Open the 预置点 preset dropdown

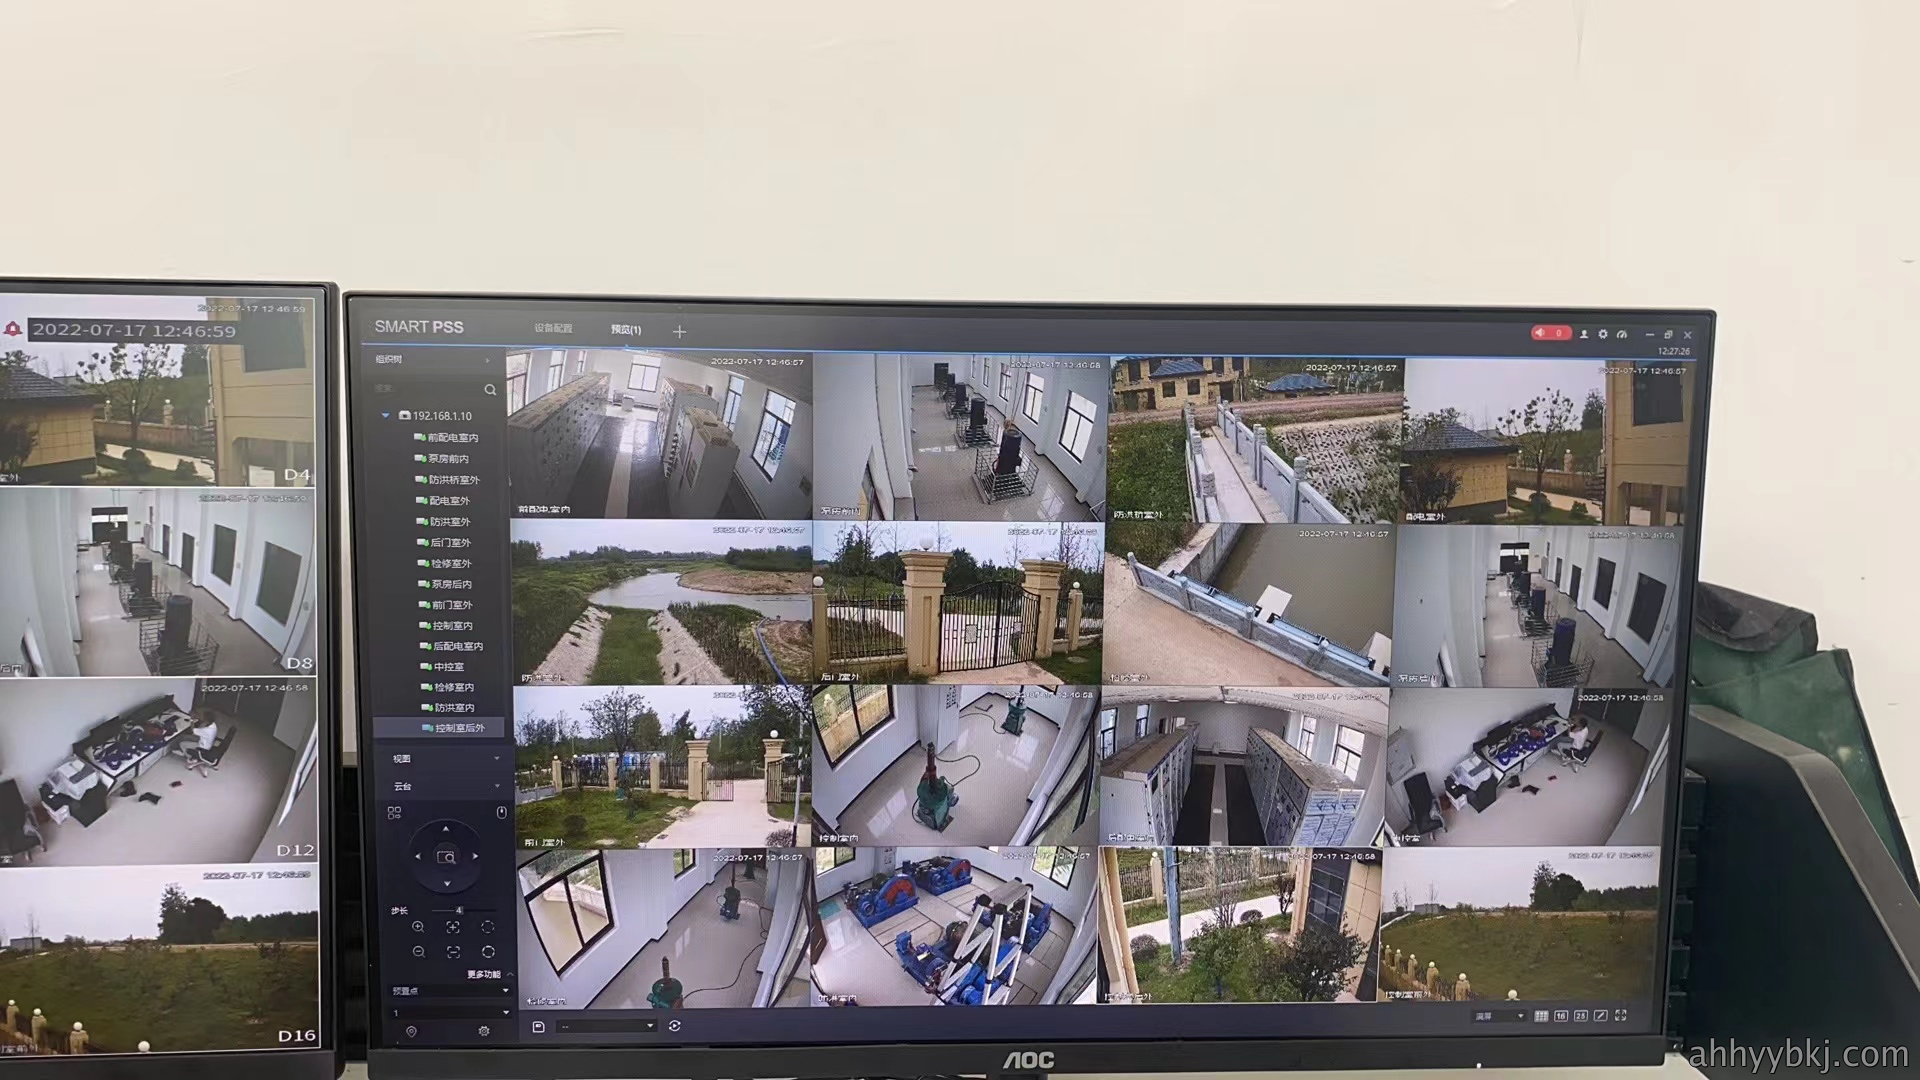tap(450, 991)
